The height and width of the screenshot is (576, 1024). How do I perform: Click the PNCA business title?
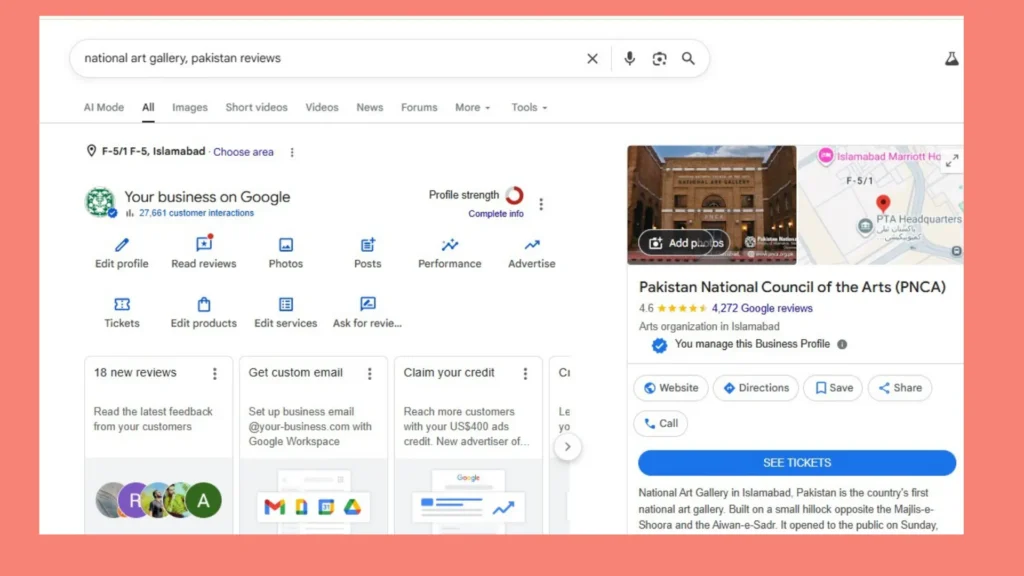click(x=792, y=287)
